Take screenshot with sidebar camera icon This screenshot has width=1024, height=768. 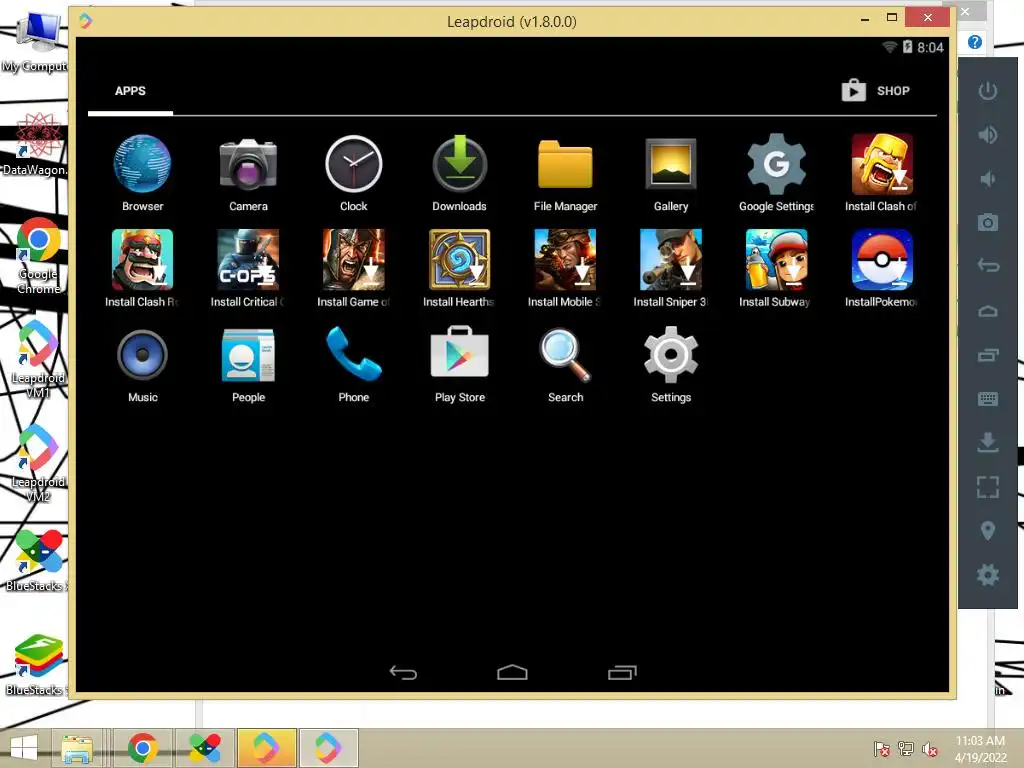(x=987, y=223)
